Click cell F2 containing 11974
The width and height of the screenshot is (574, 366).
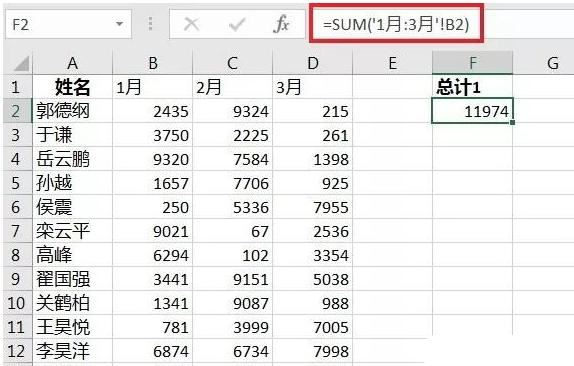[473, 111]
